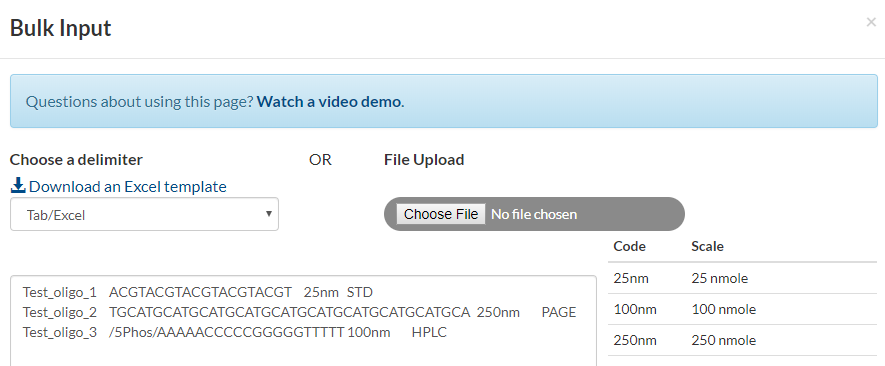Close the Bulk Input dialog
This screenshot has height=366, width=885.
[x=871, y=23]
